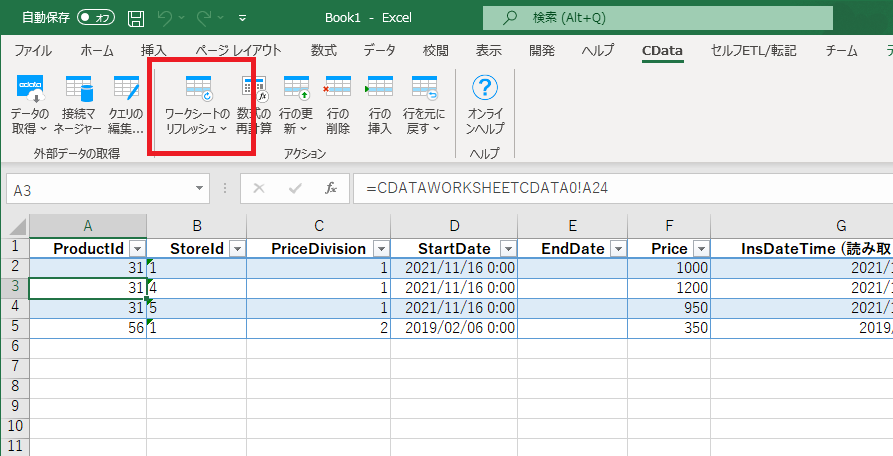Select column F header
Image resolution: width=893 pixels, height=456 pixels.
(x=669, y=226)
